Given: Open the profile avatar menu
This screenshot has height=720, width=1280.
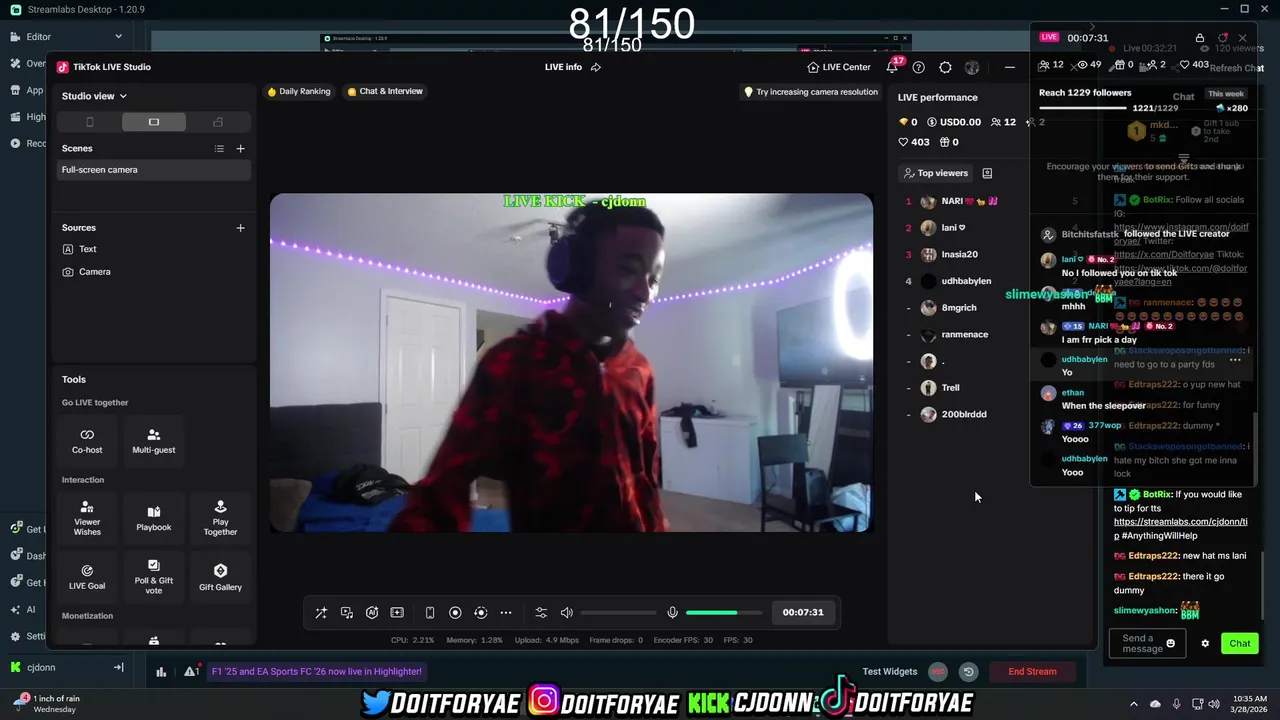Looking at the screenshot, I should pos(972,67).
